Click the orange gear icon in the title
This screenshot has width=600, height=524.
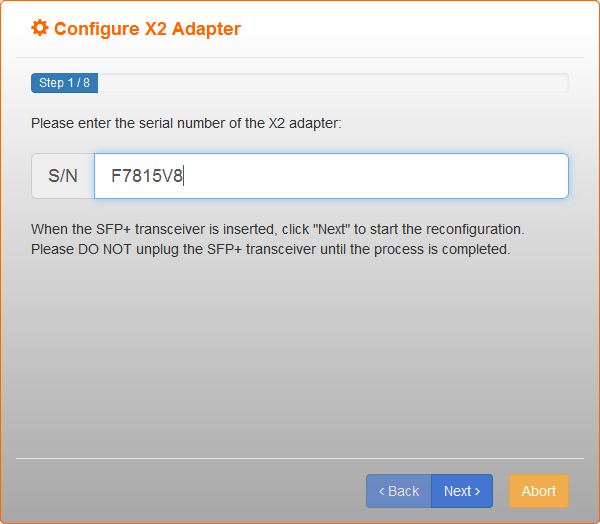point(40,28)
